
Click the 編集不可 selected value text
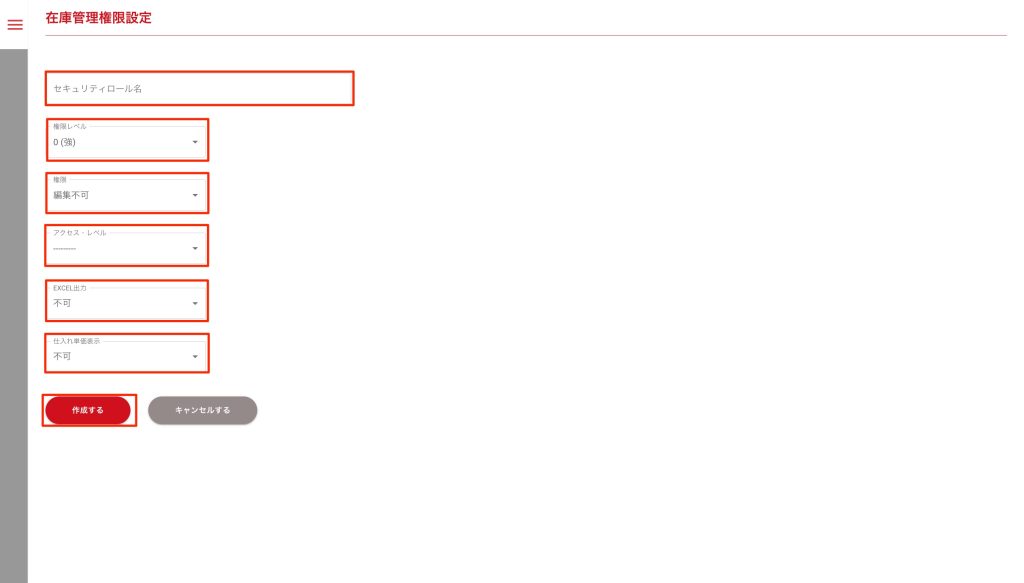(71, 195)
